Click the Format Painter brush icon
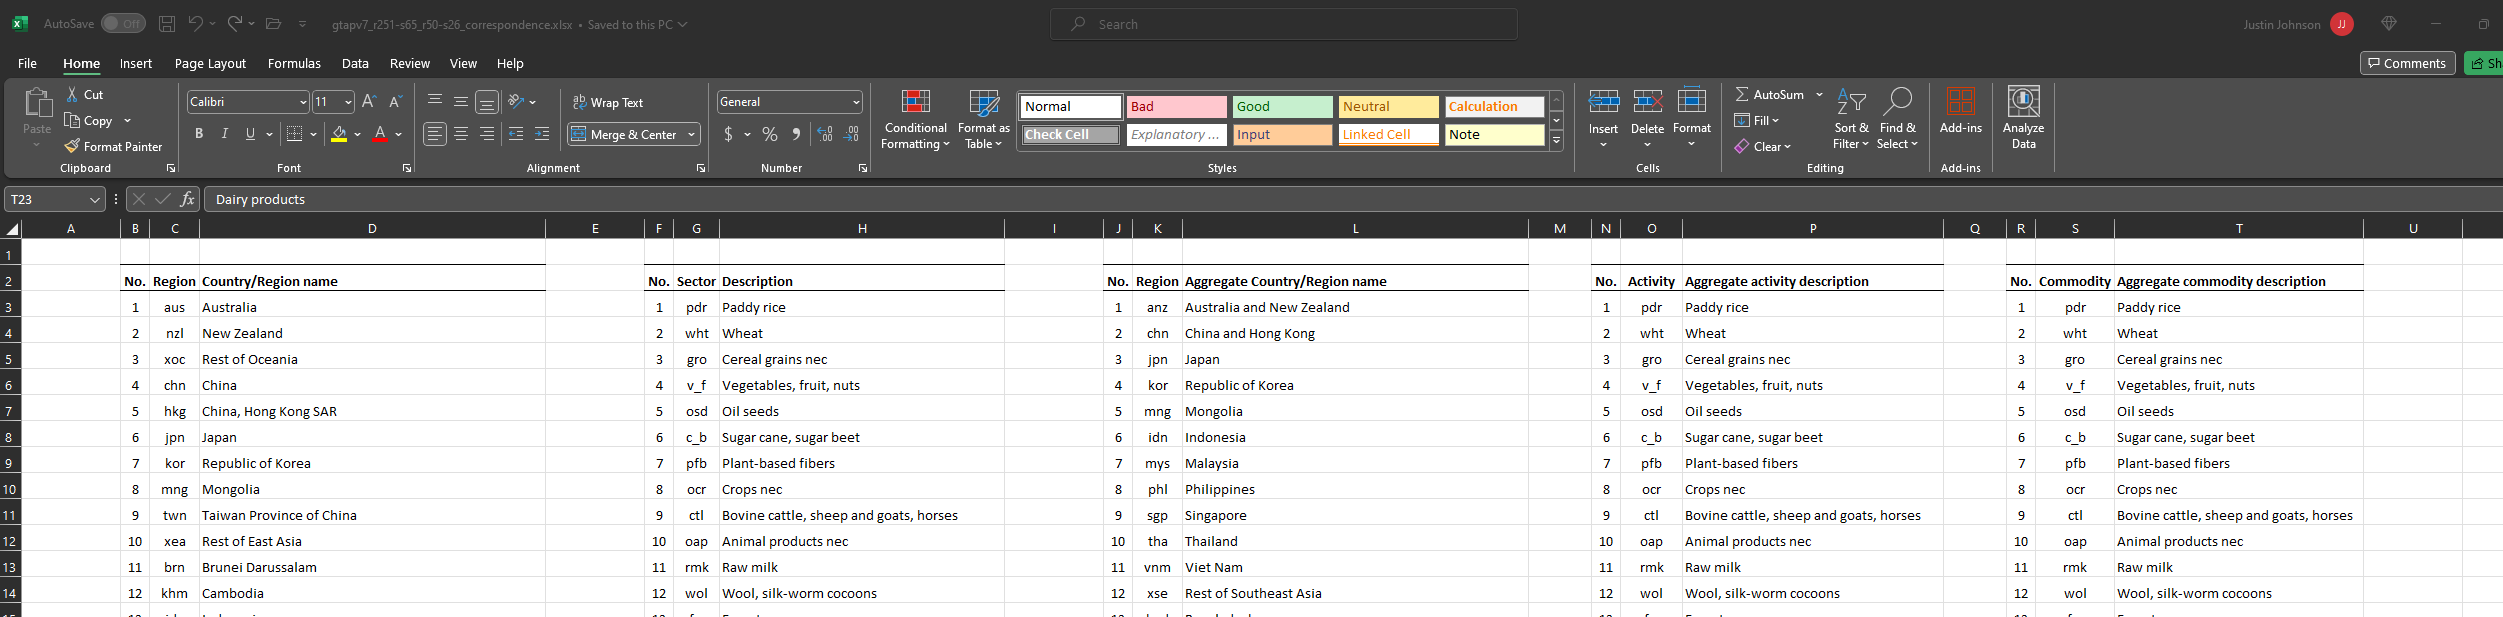This screenshot has width=2503, height=617. click(x=72, y=146)
